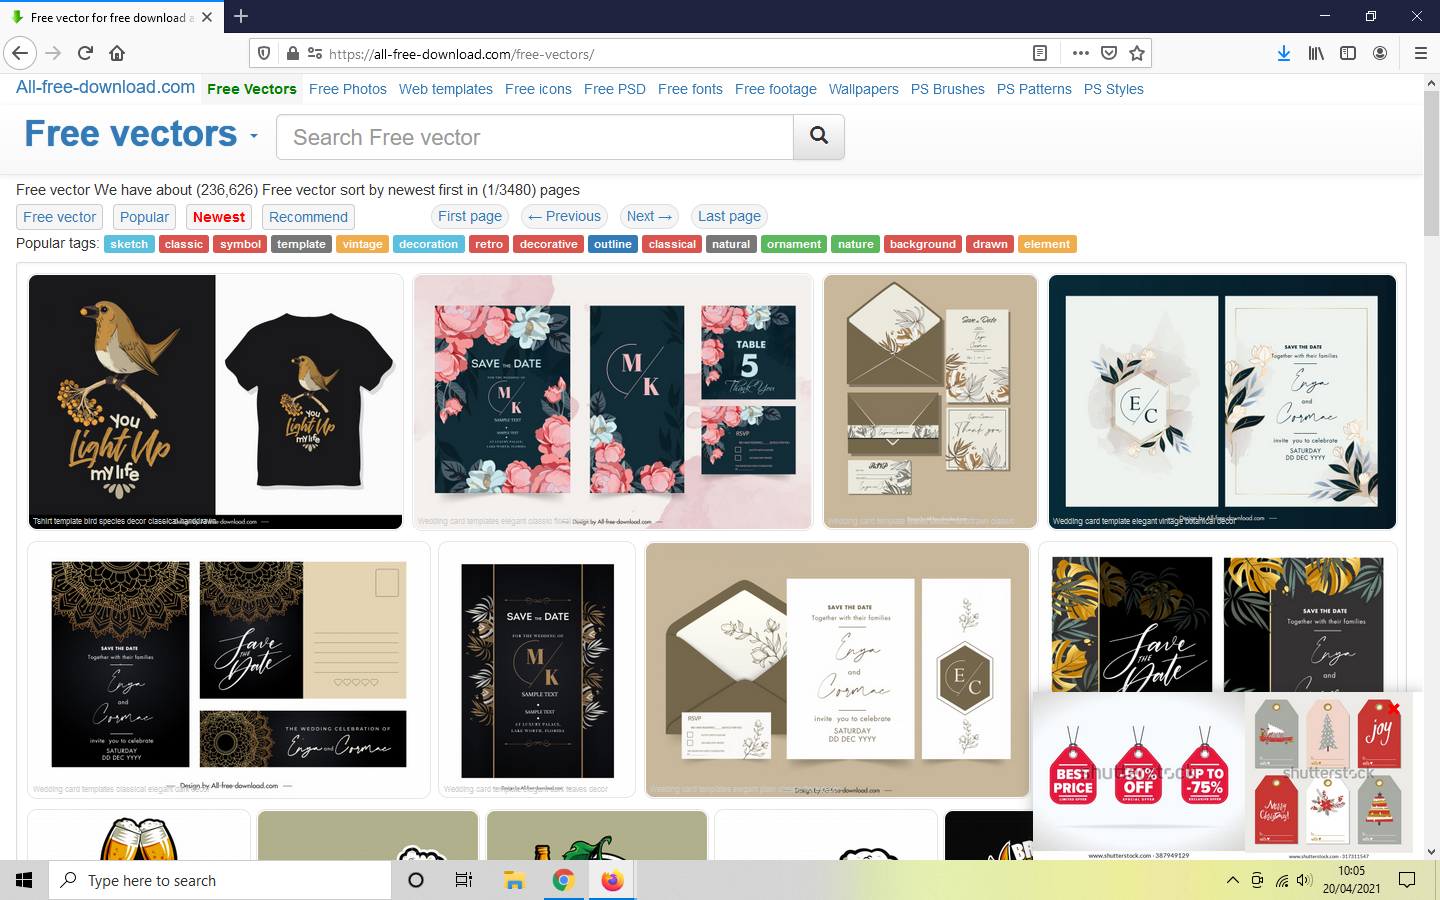
Task: Filter by background tag
Action: coord(922,244)
